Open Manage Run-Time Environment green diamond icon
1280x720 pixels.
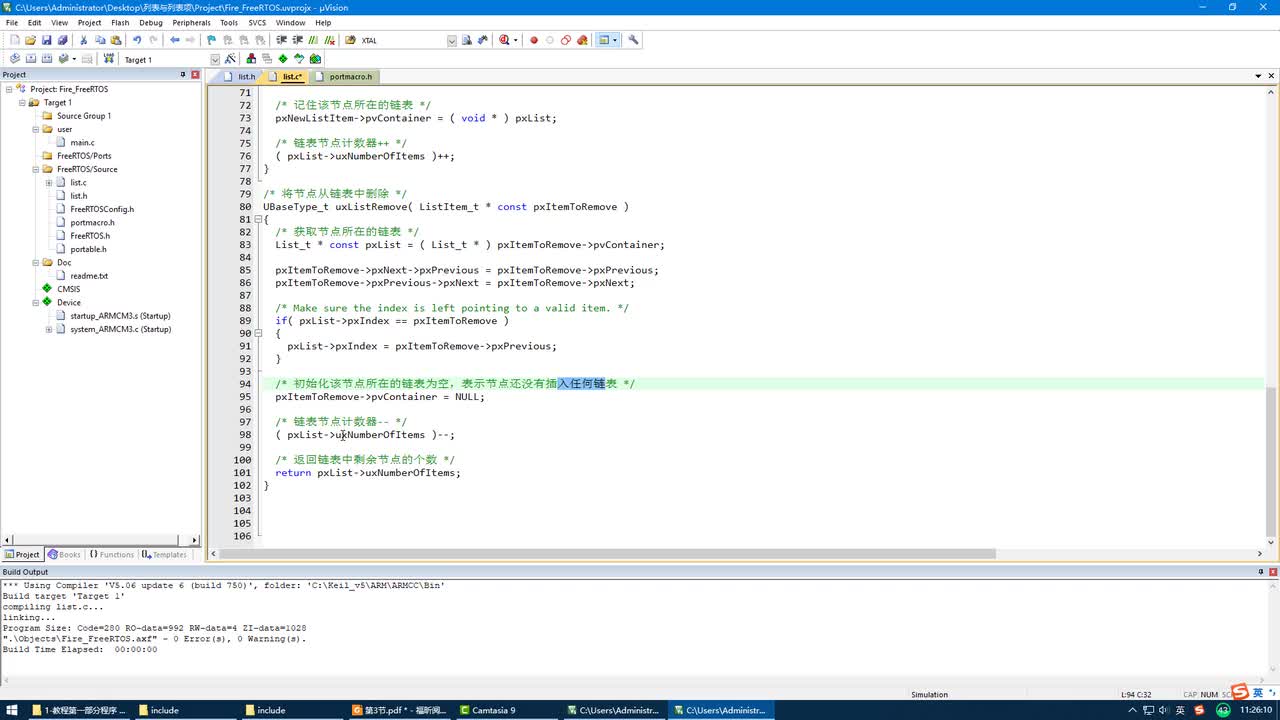pyautogui.click(x=283, y=59)
